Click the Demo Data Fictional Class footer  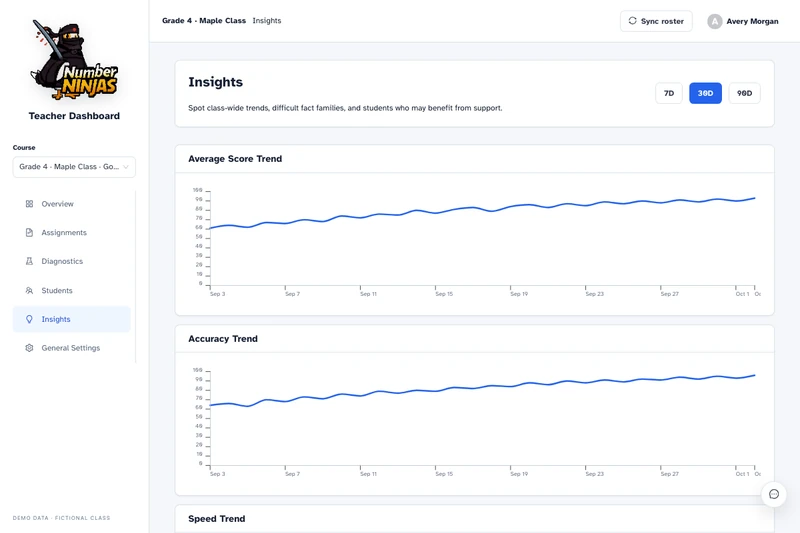pos(61,518)
